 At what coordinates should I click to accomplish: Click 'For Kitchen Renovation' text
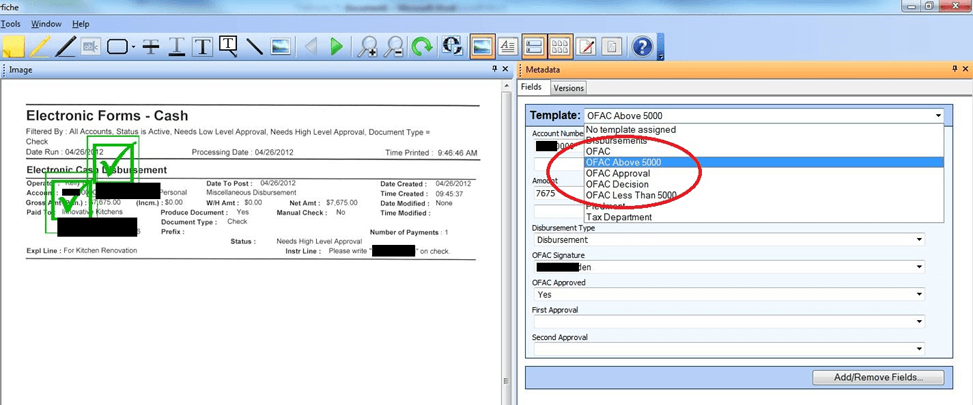coord(101,251)
